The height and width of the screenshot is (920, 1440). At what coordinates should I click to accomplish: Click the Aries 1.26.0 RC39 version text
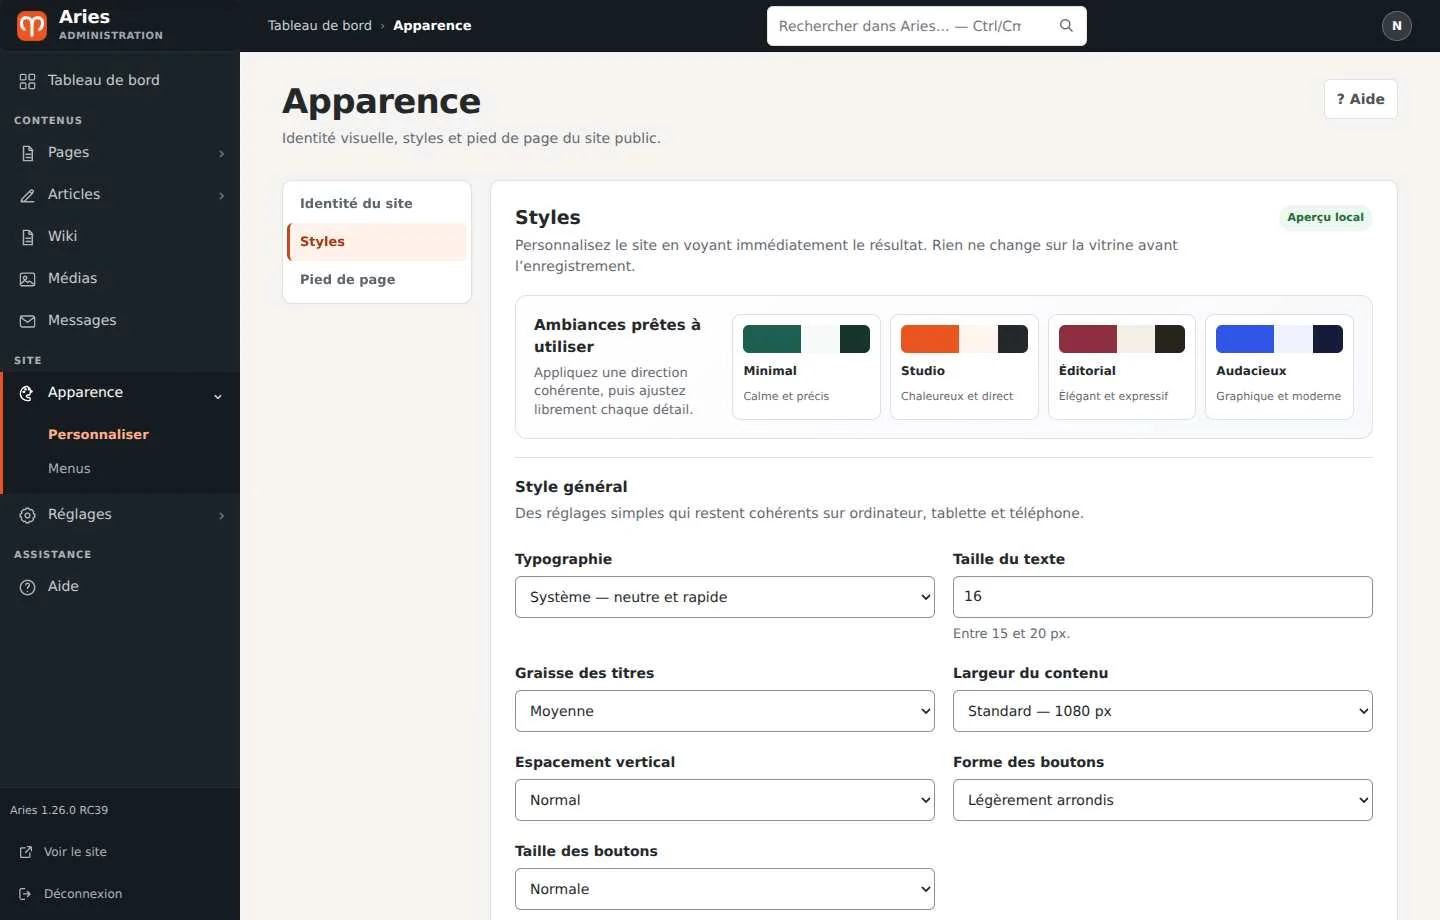point(59,810)
